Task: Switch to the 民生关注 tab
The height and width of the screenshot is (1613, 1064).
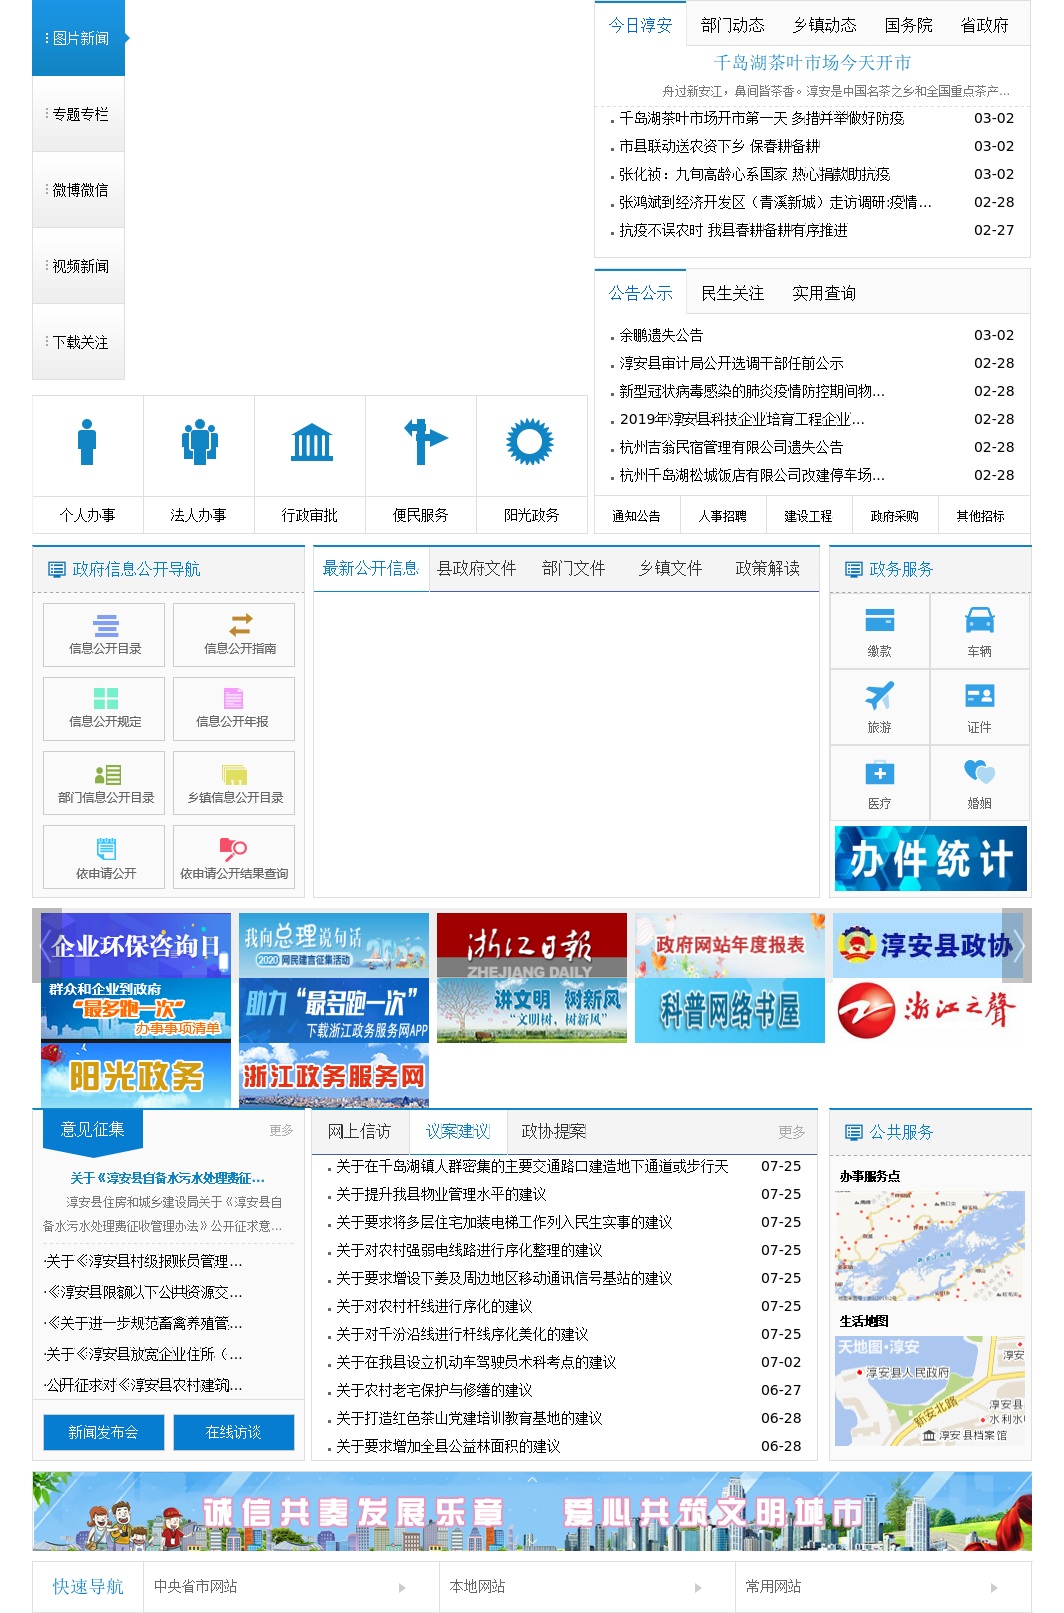Action: (x=733, y=293)
